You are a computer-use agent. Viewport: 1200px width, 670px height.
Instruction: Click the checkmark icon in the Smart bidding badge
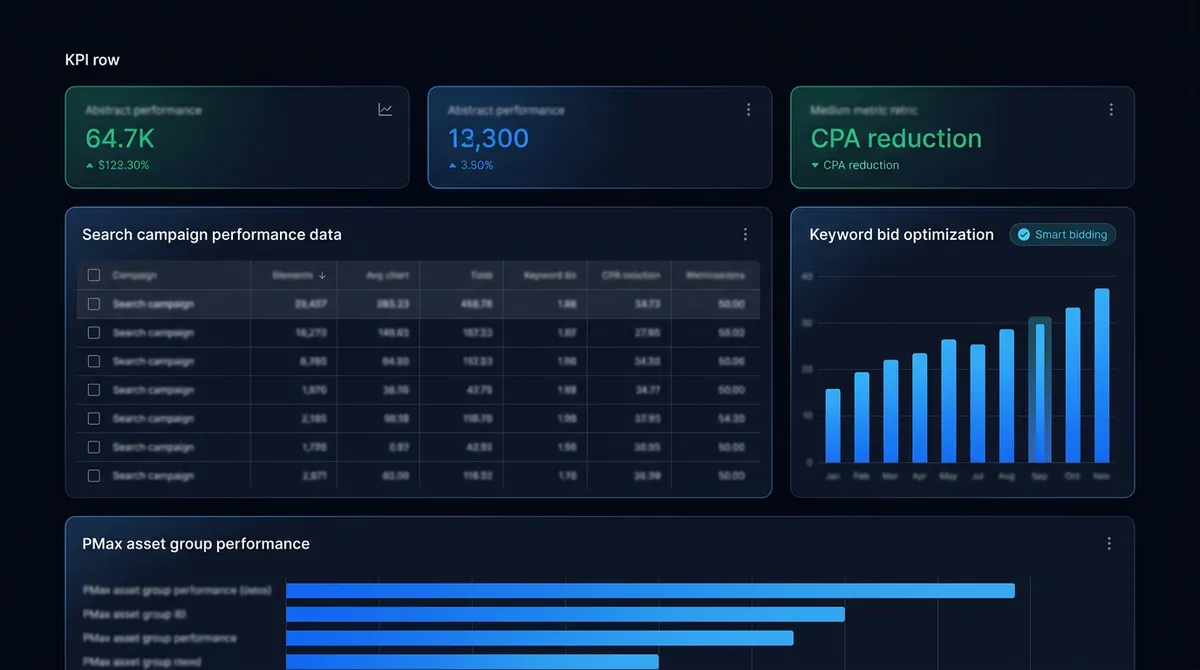tap(1023, 234)
